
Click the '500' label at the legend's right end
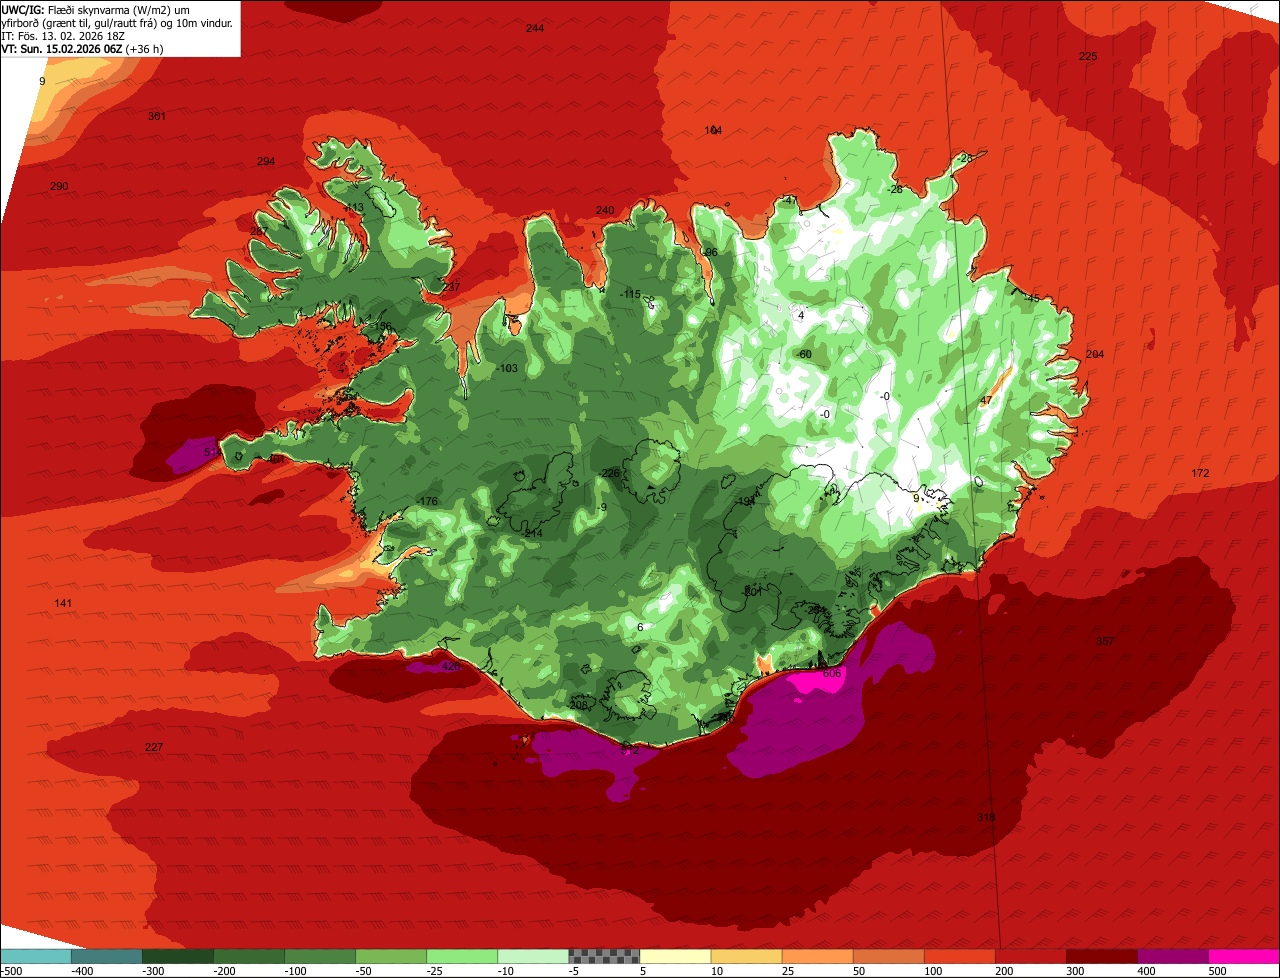click(x=1219, y=971)
